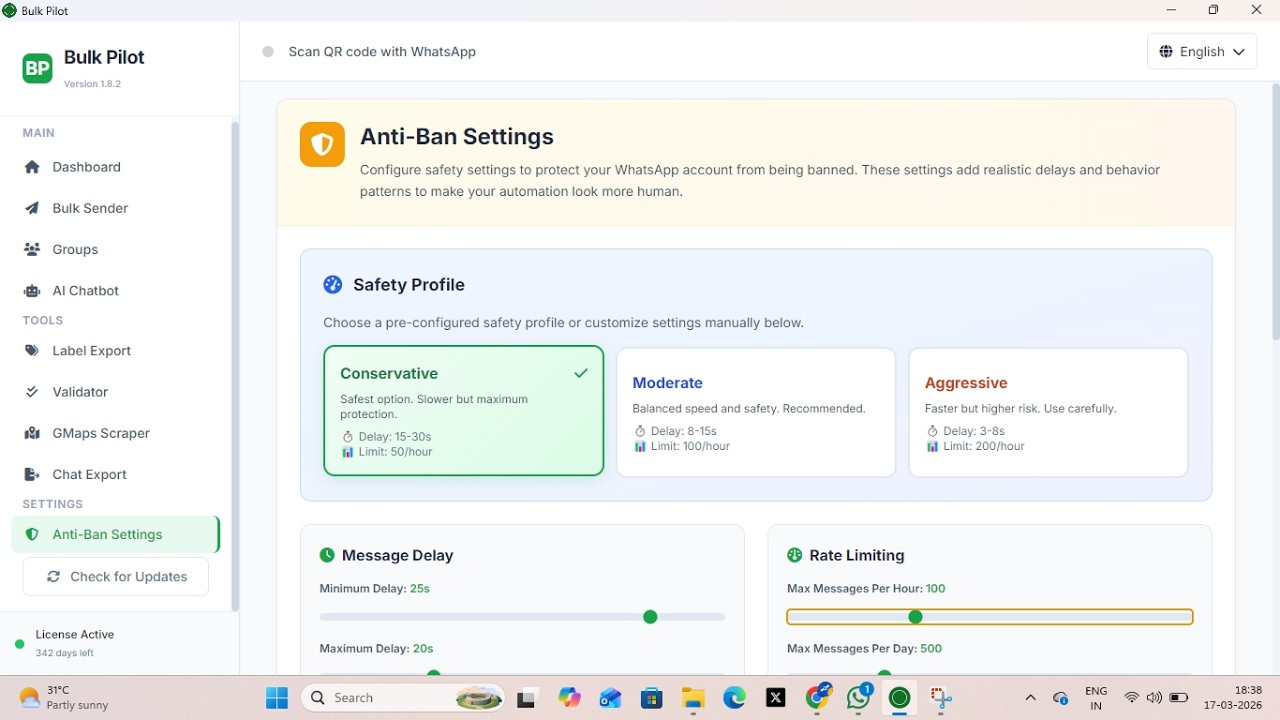
Task: Click the Max Messages Per Hour slider
Action: 990,617
